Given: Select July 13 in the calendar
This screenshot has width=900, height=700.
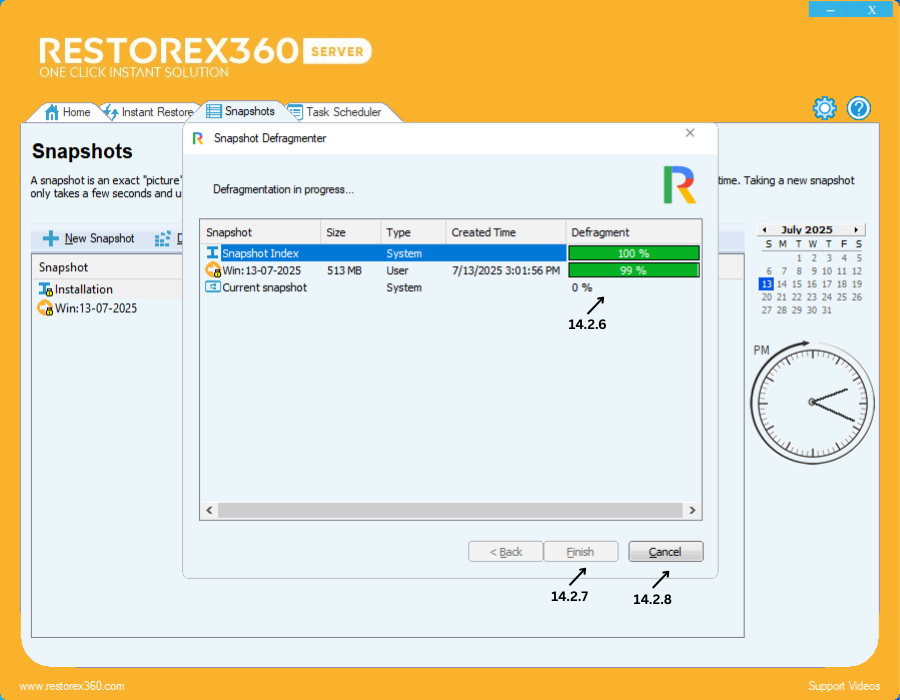Looking at the screenshot, I should pyautogui.click(x=766, y=284).
